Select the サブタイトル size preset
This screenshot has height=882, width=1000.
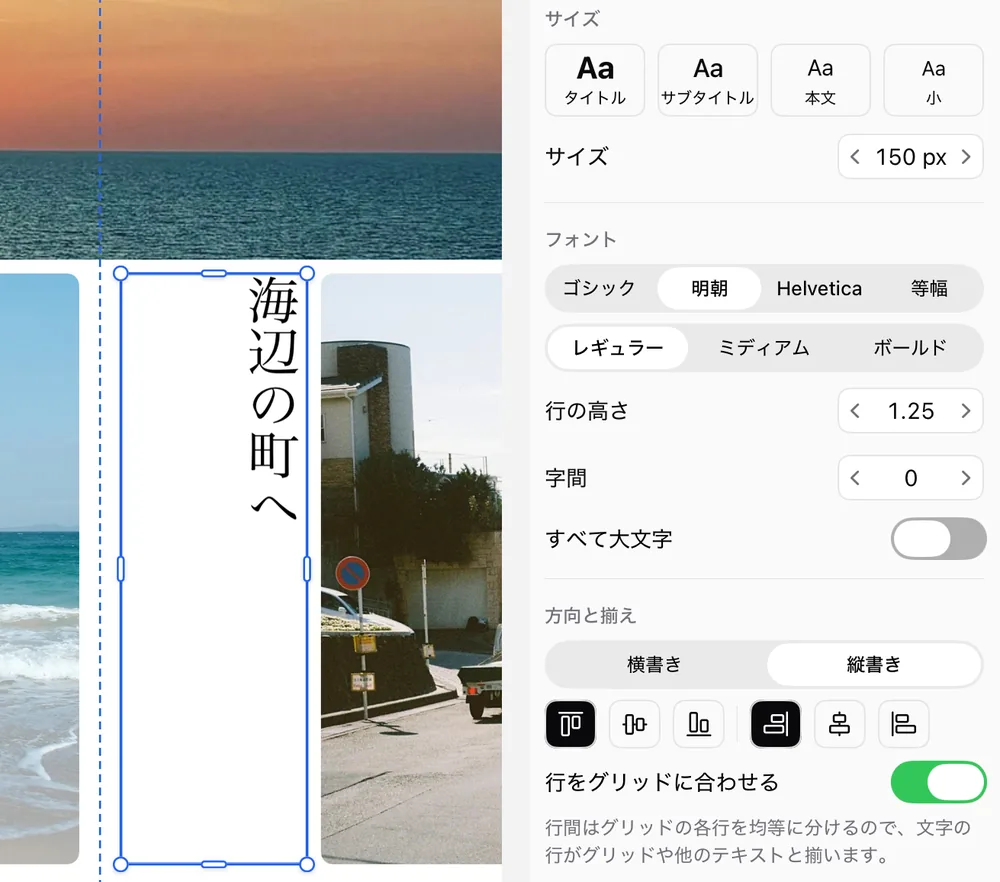pos(707,80)
